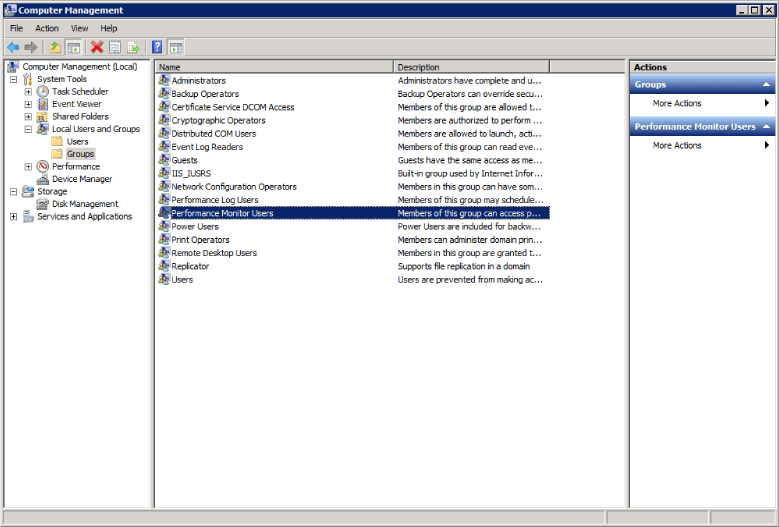The image size is (779, 527).
Task: Select Local Users and Groups label
Action: pos(96,129)
